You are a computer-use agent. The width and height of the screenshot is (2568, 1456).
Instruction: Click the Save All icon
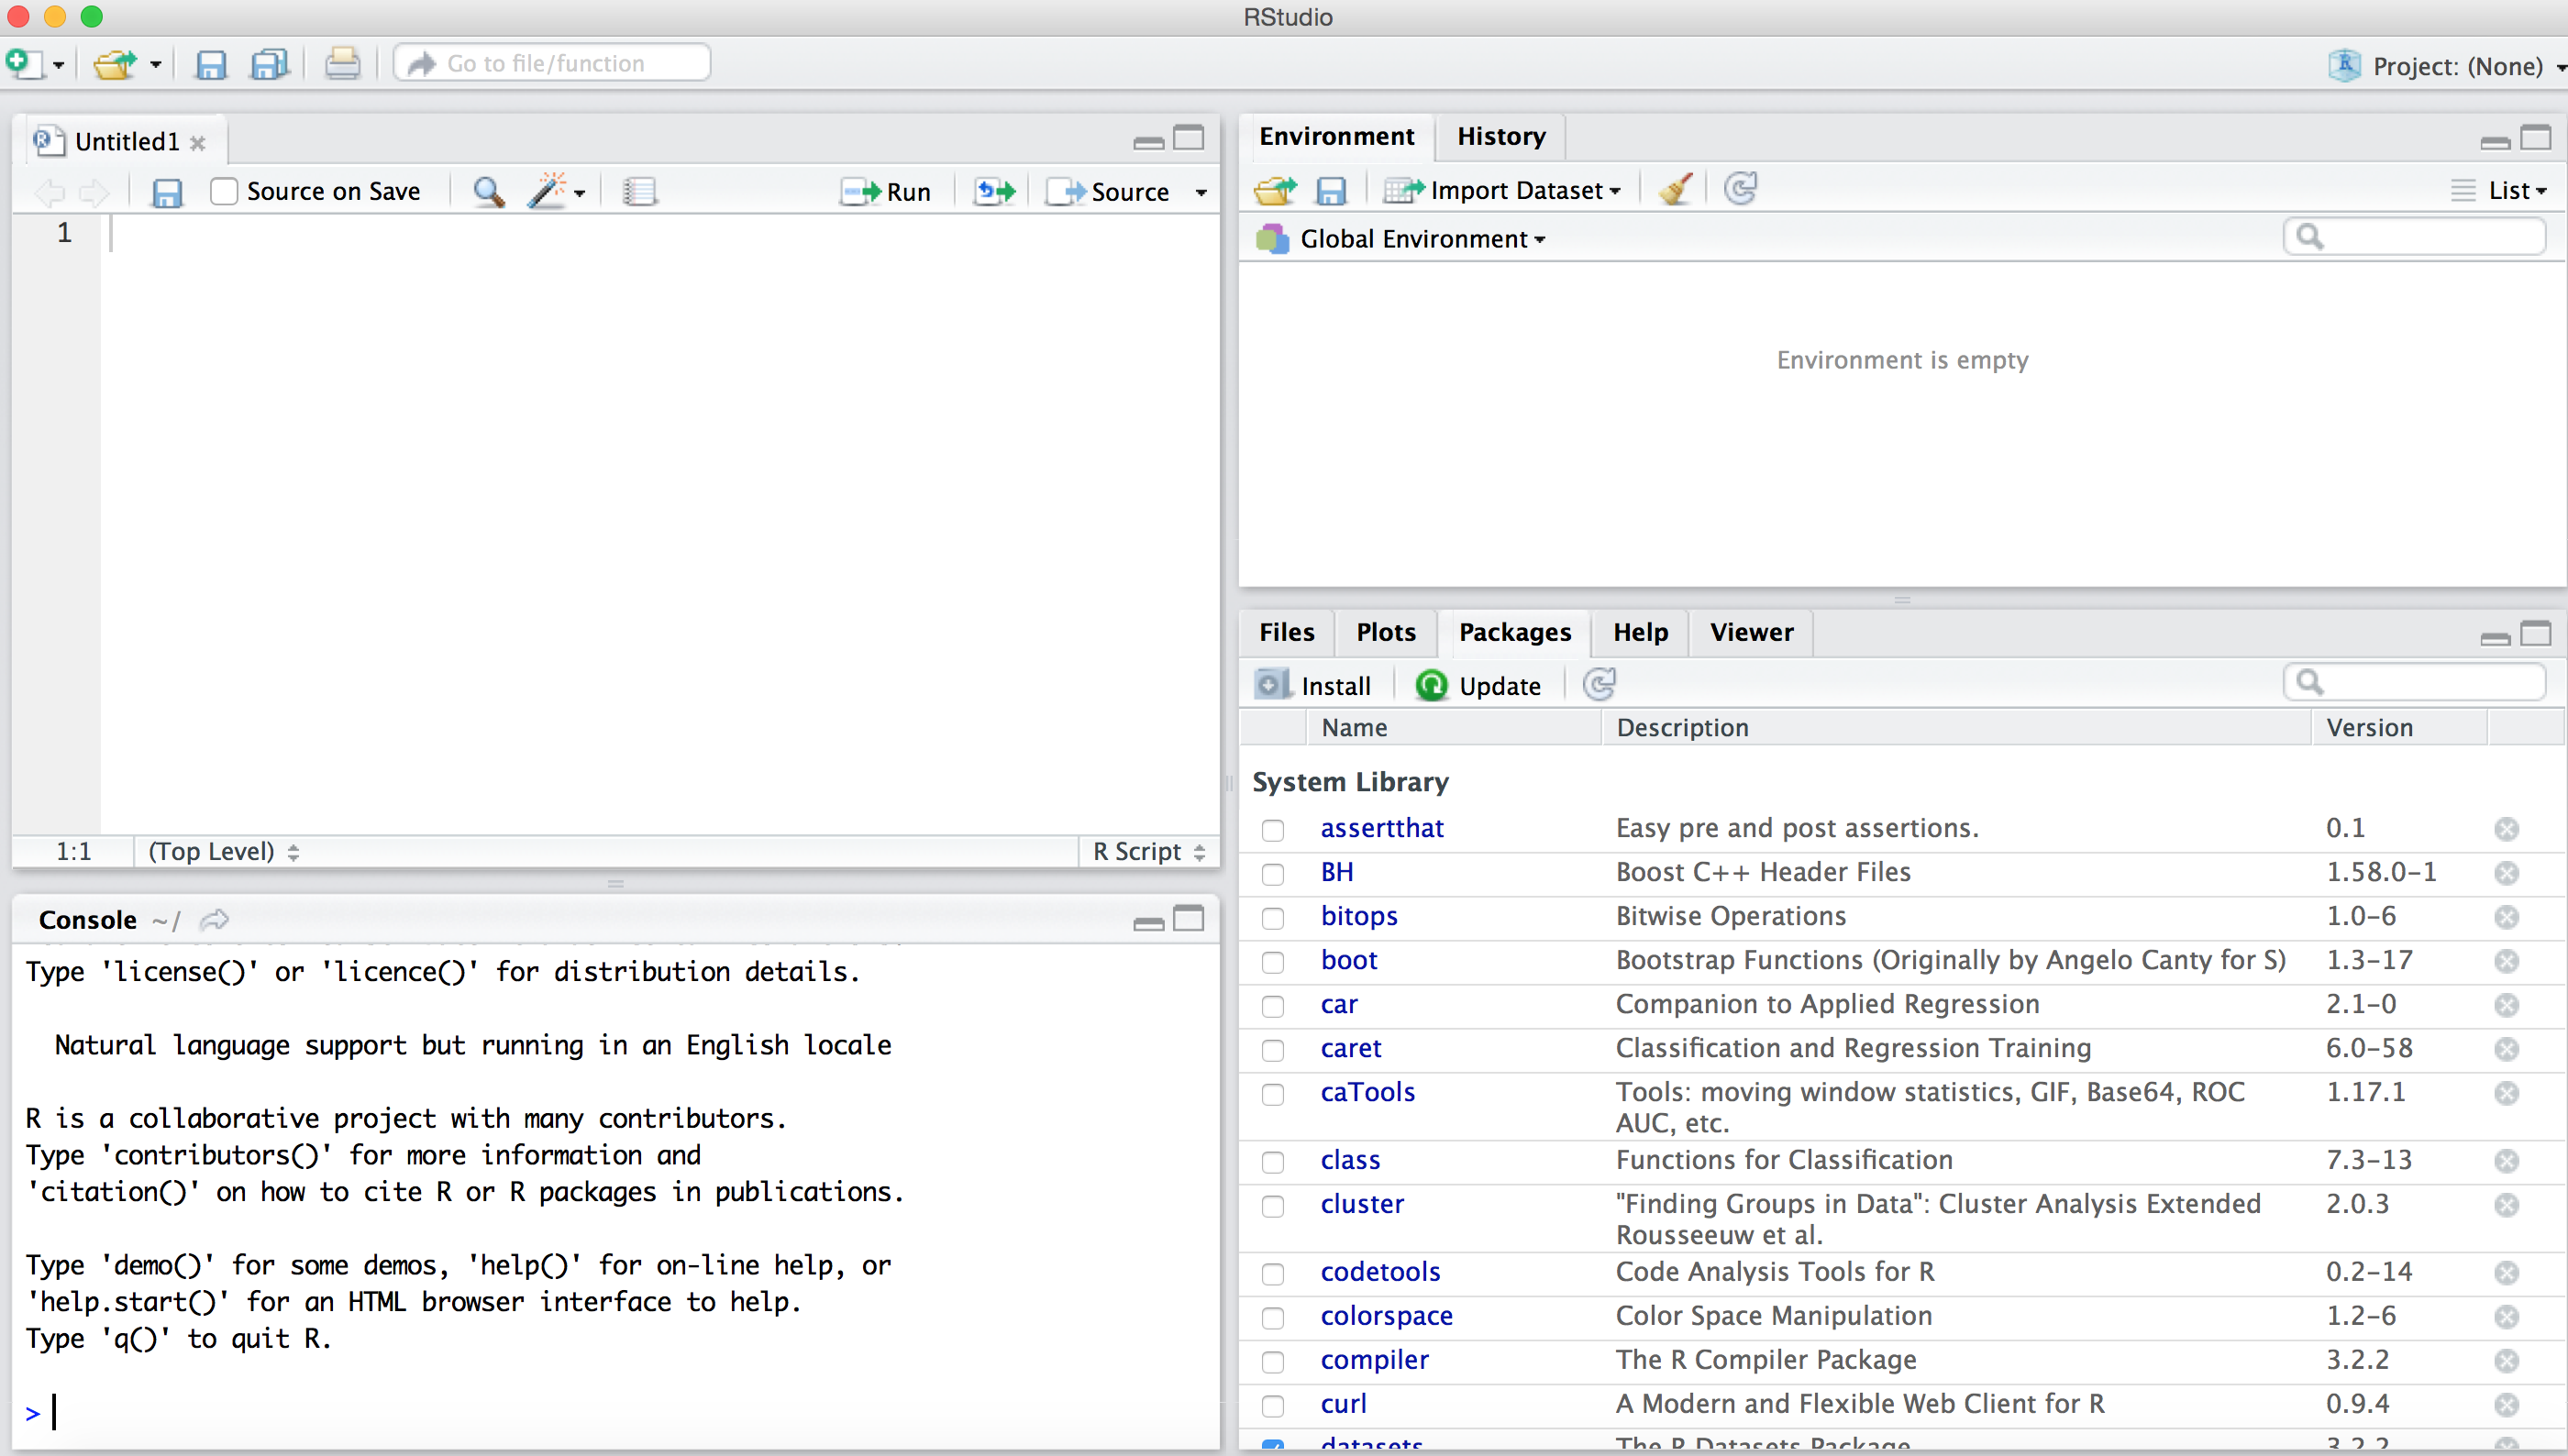[x=270, y=65]
